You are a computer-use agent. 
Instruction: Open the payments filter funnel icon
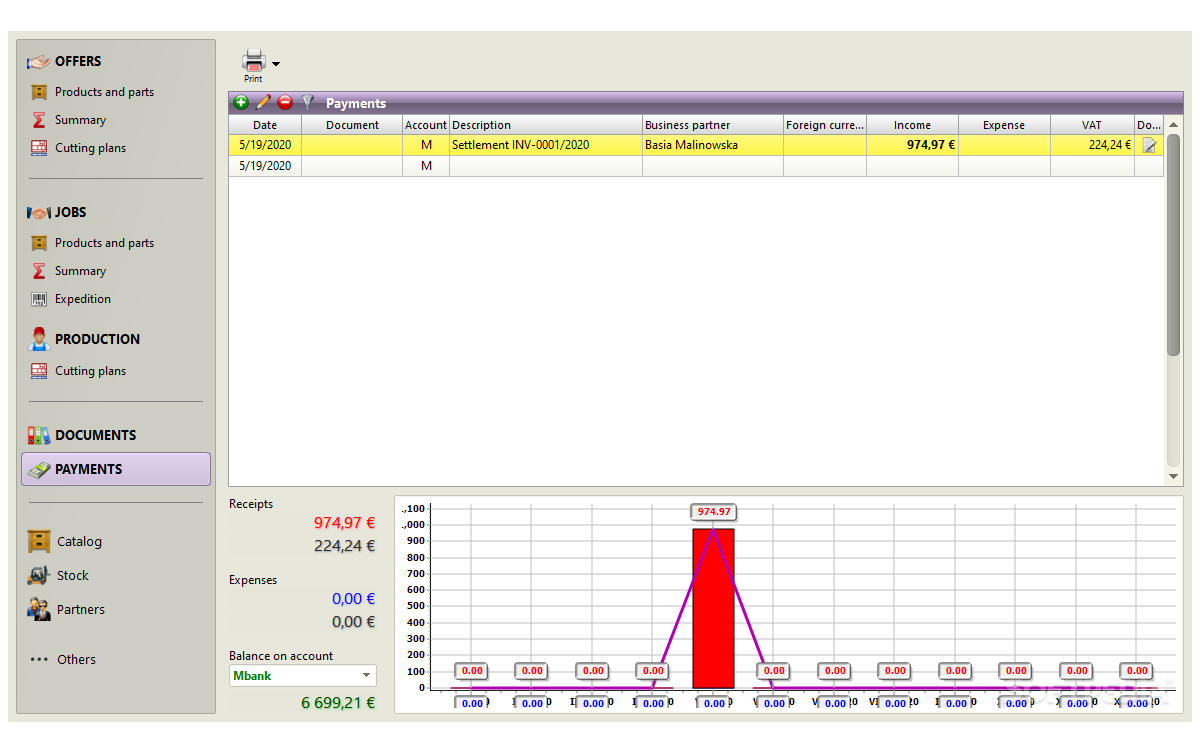pyautogui.click(x=308, y=102)
